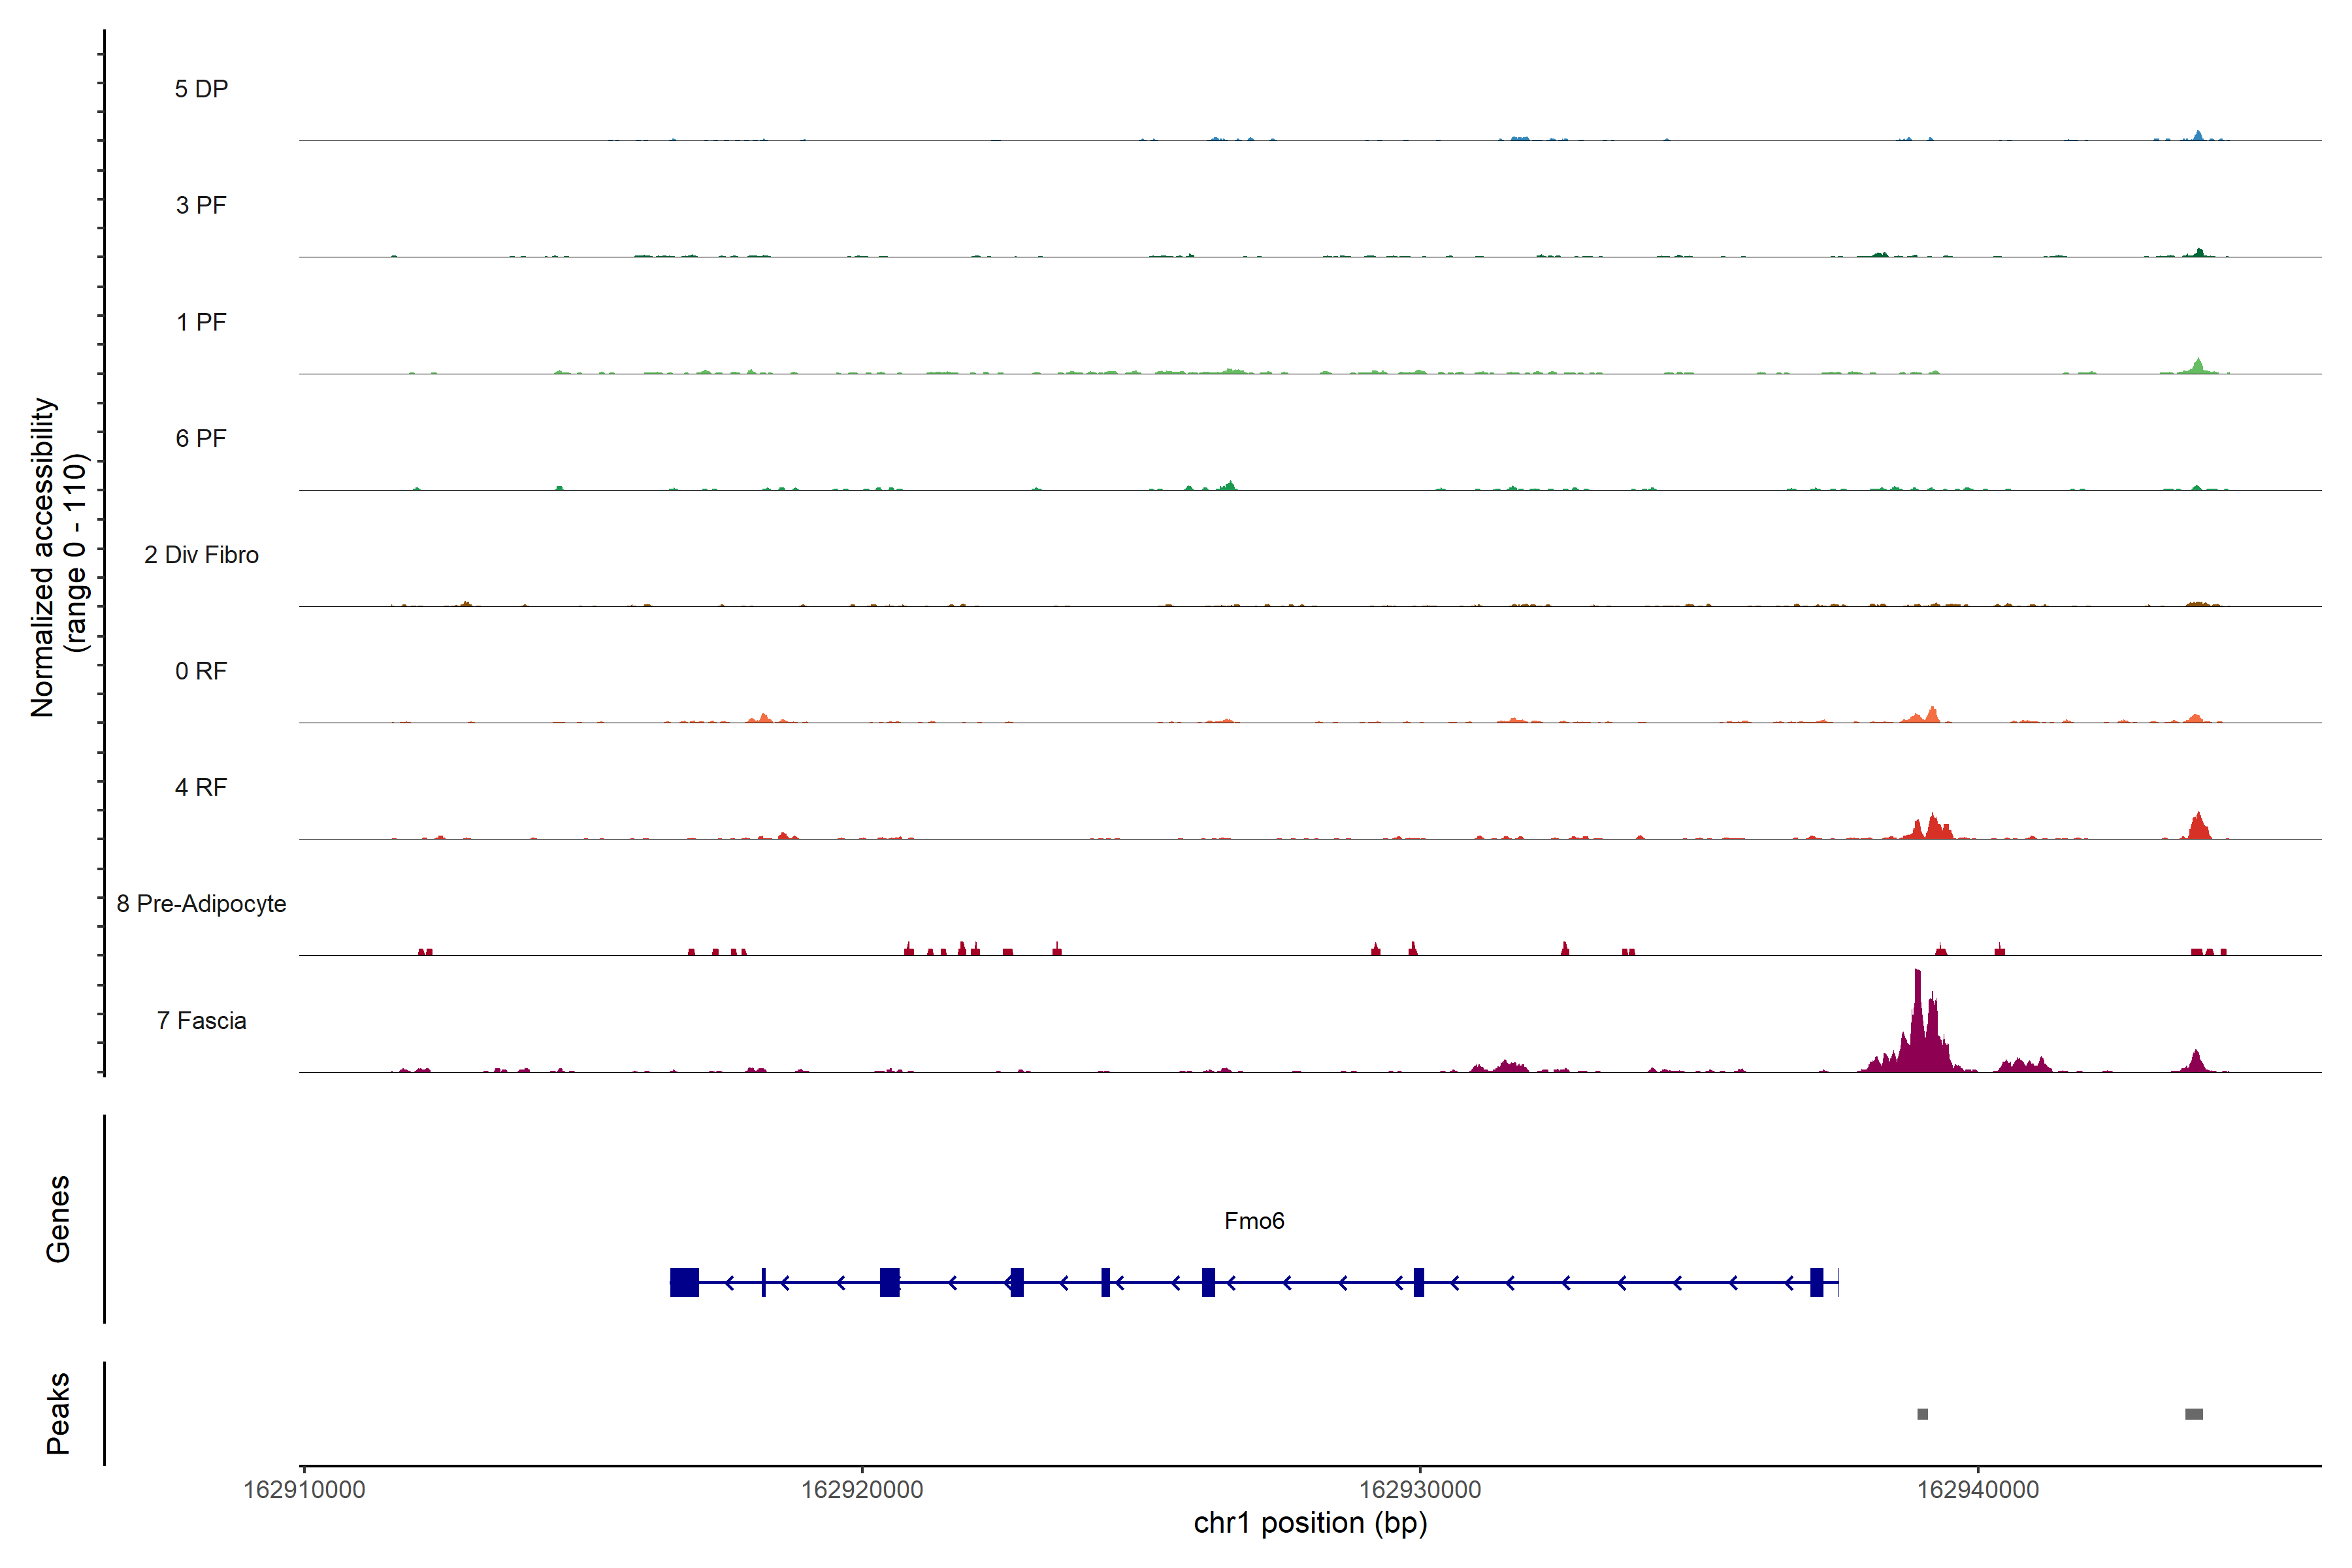The image size is (2352, 1568).
Task: Click the Fmo6 gene name label
Action: (1254, 1221)
